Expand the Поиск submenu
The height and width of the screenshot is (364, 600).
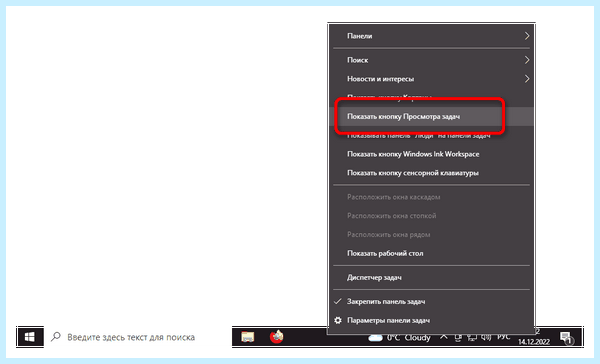click(431, 60)
